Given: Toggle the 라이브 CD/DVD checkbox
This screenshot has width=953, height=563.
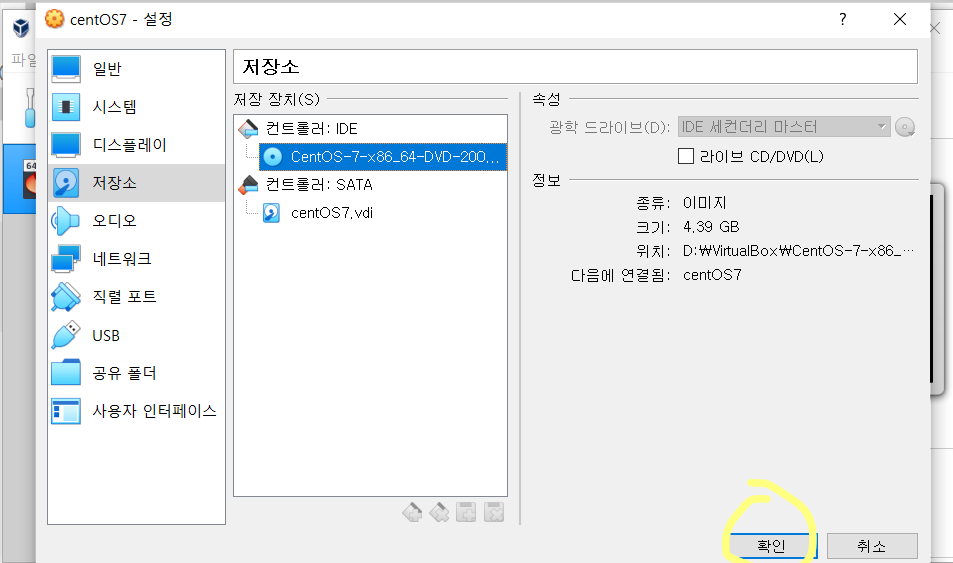Looking at the screenshot, I should pos(686,156).
